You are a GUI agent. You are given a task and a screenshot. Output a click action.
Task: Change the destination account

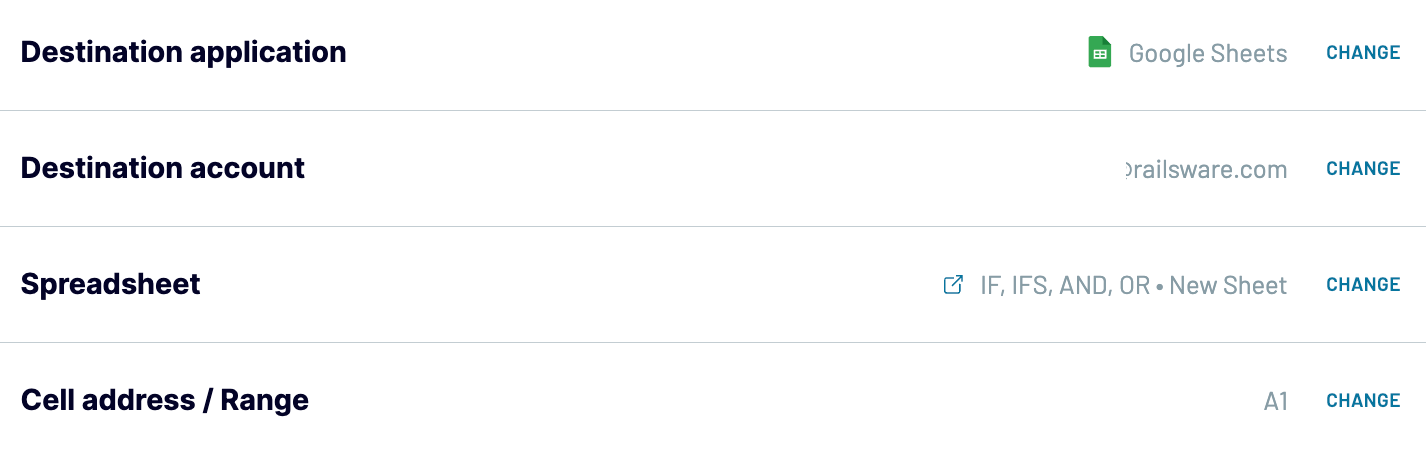click(1362, 169)
